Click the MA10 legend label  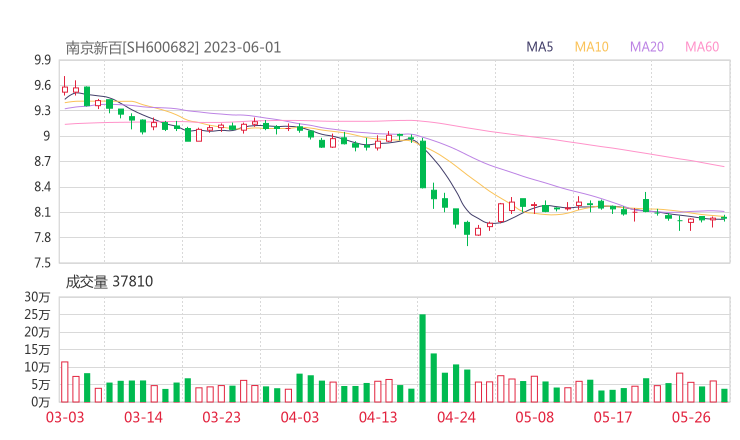coord(591,47)
